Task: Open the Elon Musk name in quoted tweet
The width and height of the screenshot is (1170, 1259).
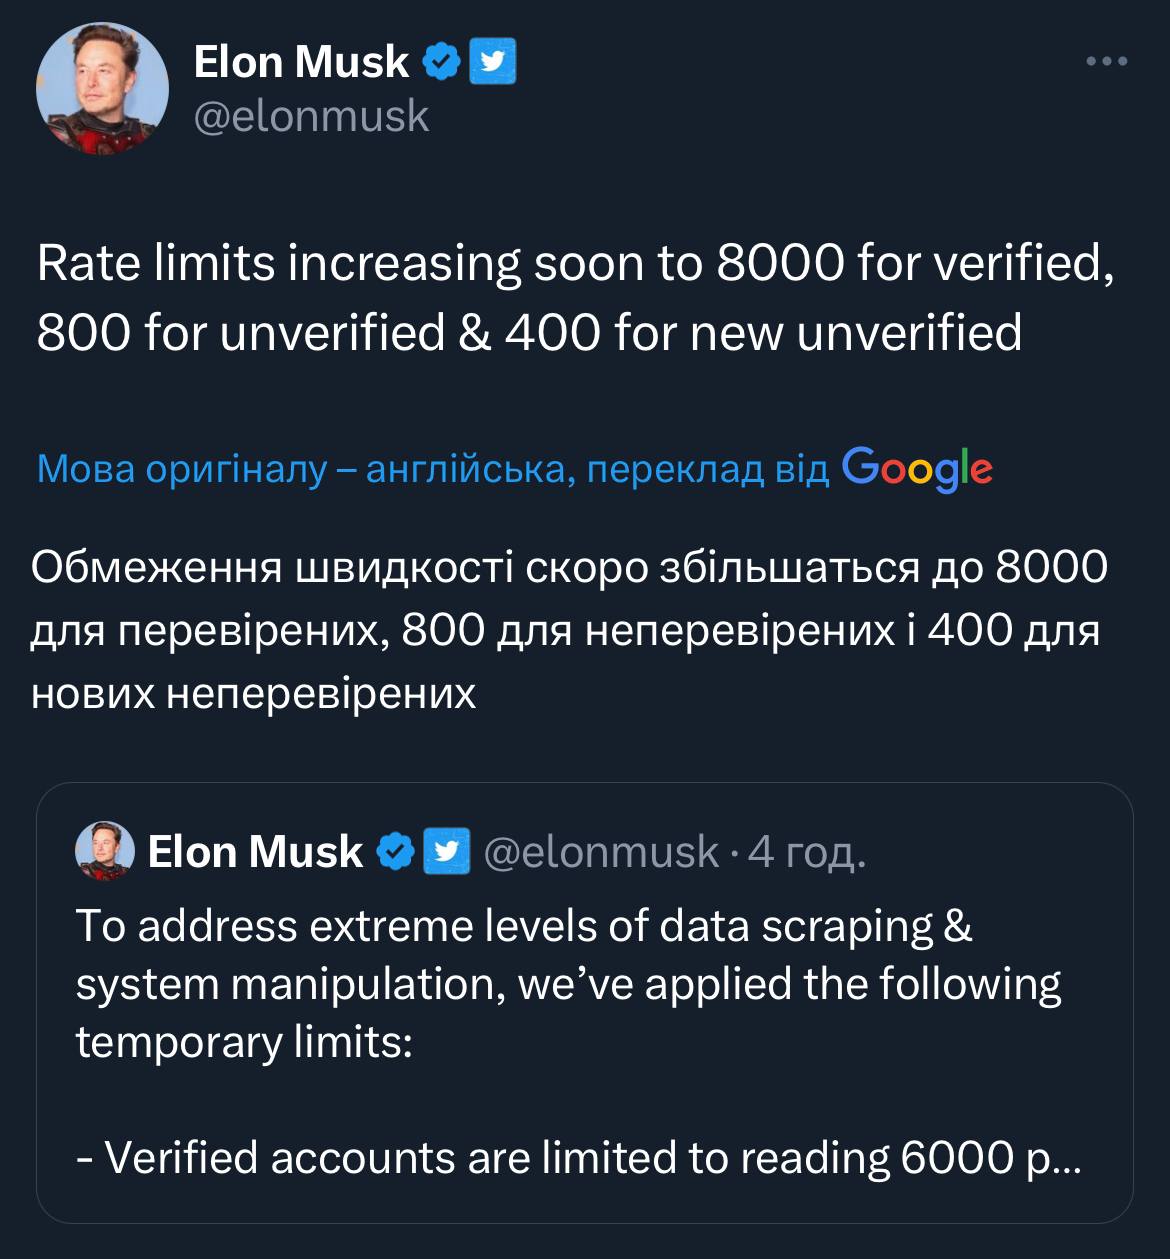Action: (255, 852)
